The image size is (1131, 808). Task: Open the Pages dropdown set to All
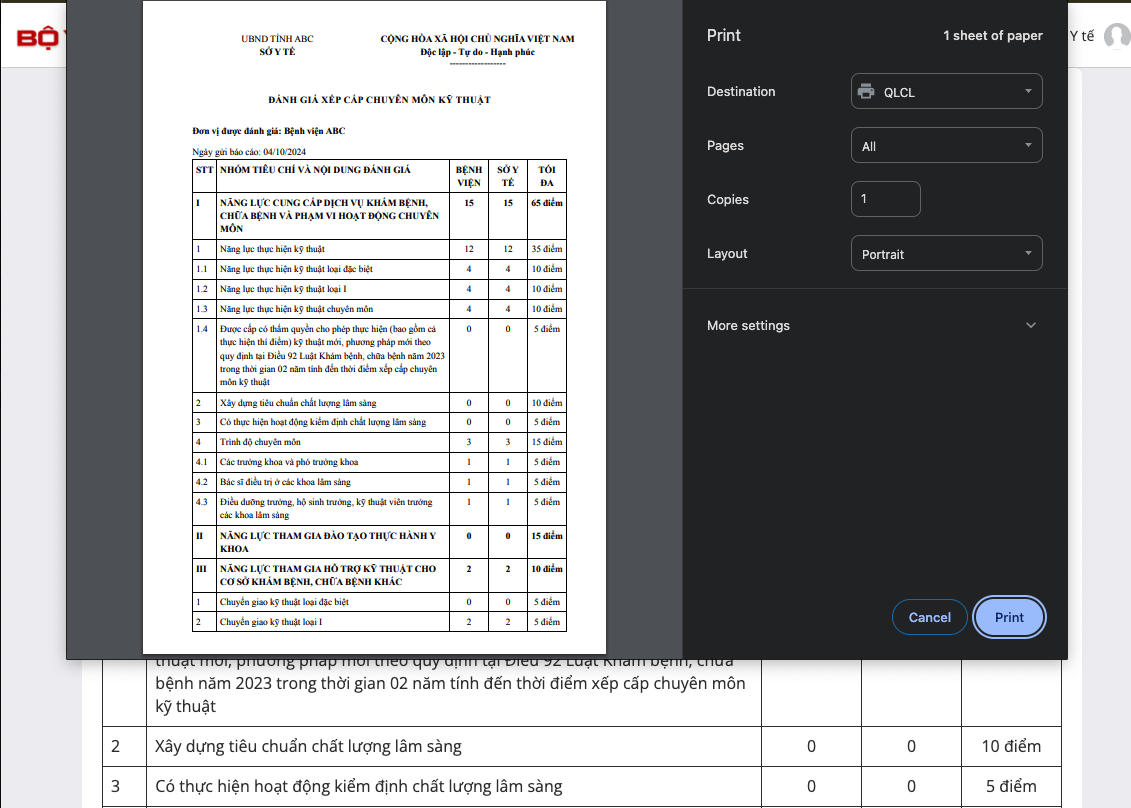click(946, 146)
